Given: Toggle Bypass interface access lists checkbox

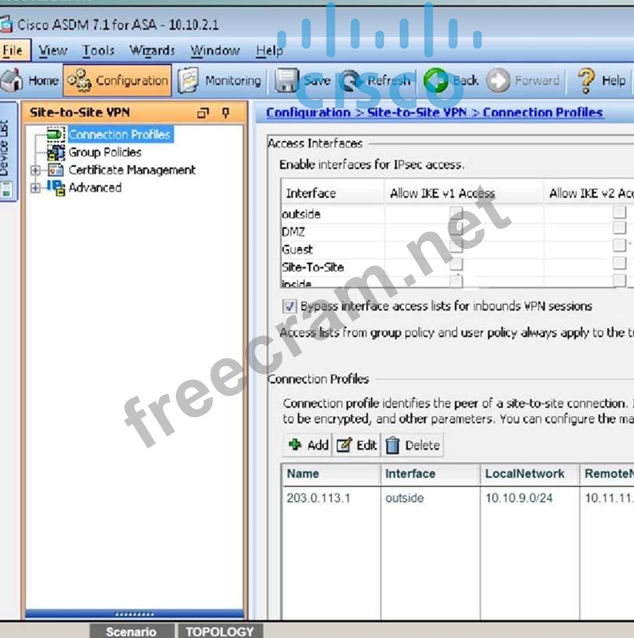Looking at the screenshot, I should tap(290, 306).
